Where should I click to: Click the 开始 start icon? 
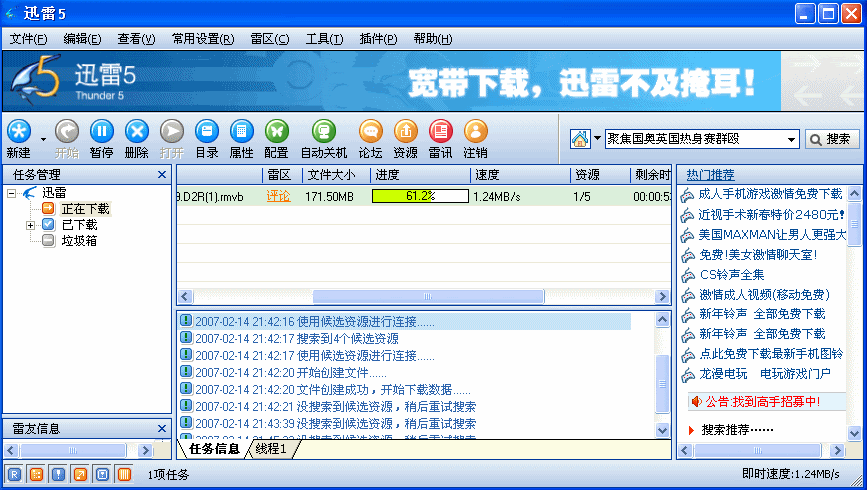(67, 132)
